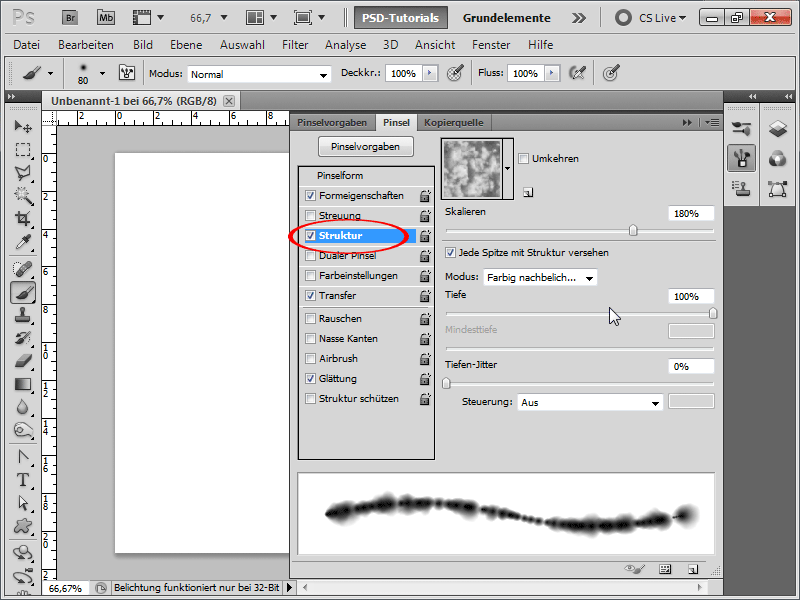Image resolution: width=800 pixels, height=600 pixels.
Task: Select the Move tool
Action: [x=23, y=126]
